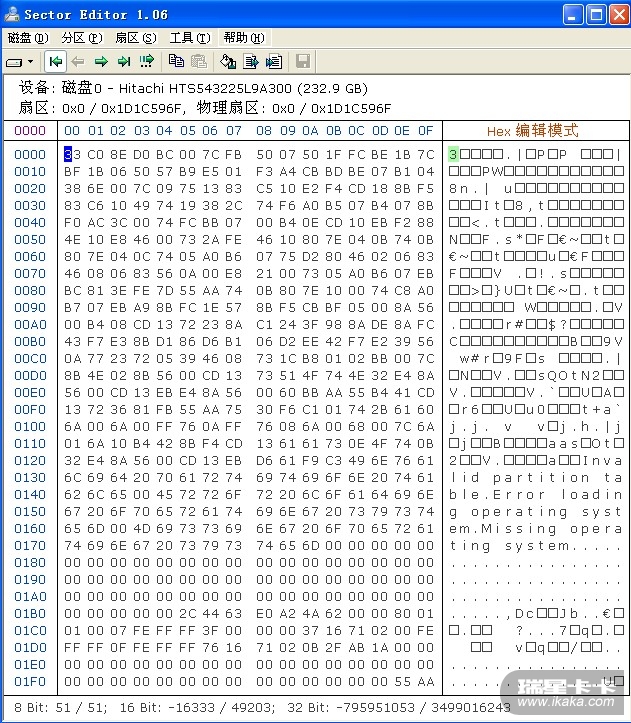Go to the previous sector
The width and height of the screenshot is (631, 723).
[78, 61]
